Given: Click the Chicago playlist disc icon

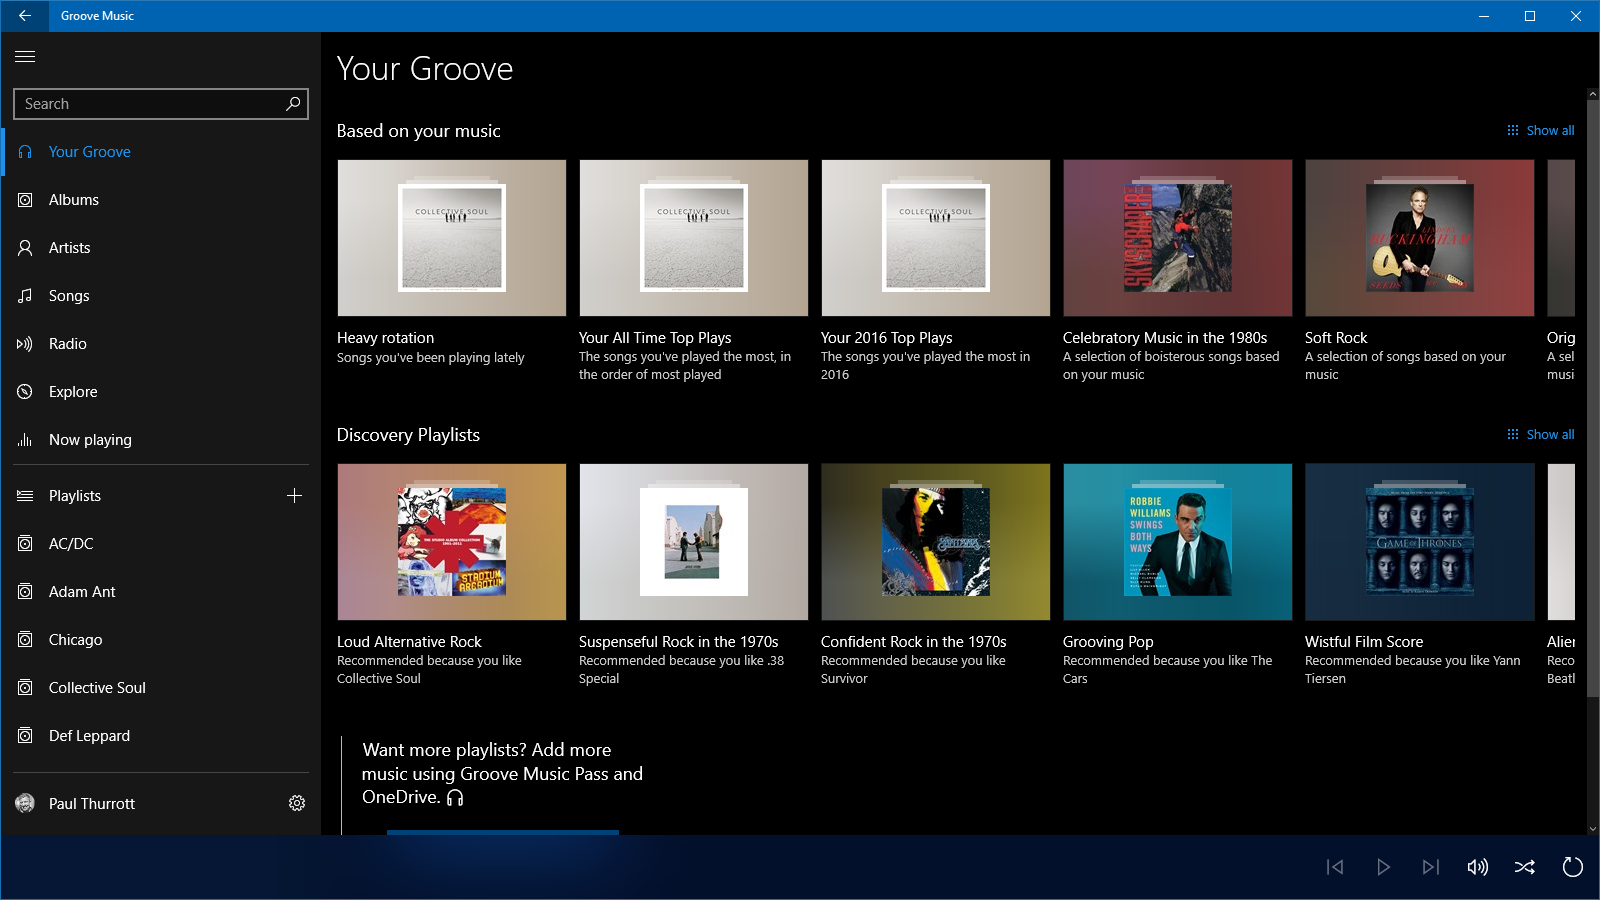Looking at the screenshot, I should click(25, 640).
